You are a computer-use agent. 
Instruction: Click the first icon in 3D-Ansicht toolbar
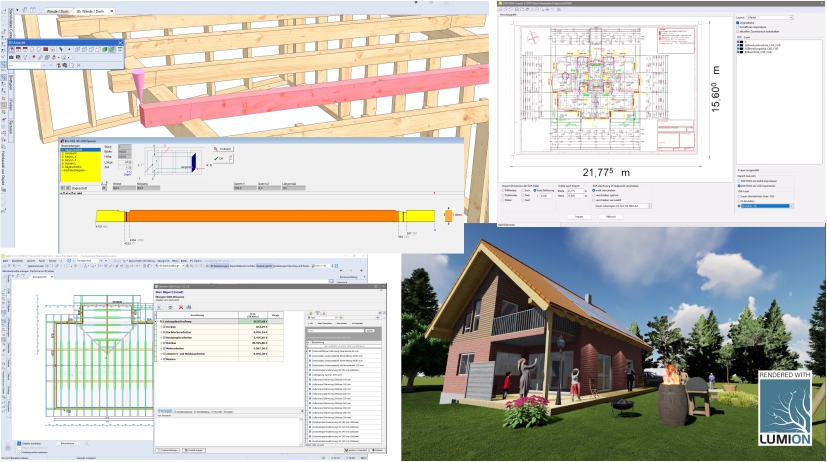click(x=10, y=48)
